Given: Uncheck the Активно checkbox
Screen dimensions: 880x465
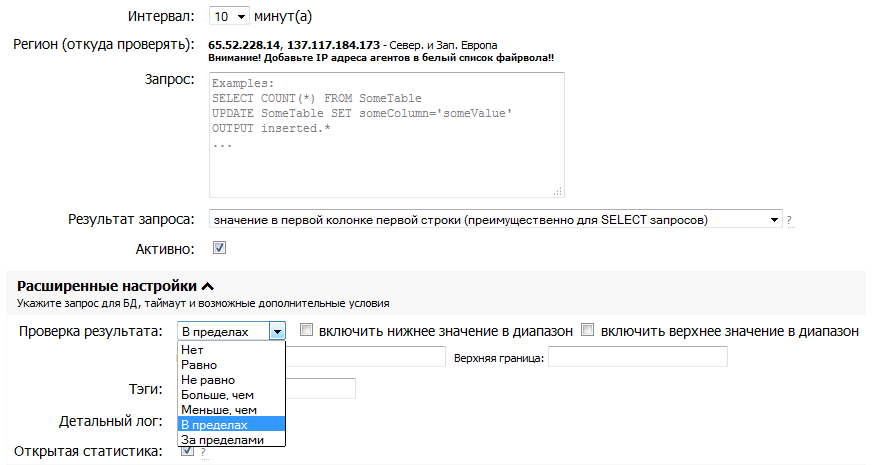Looking at the screenshot, I should pos(219,248).
